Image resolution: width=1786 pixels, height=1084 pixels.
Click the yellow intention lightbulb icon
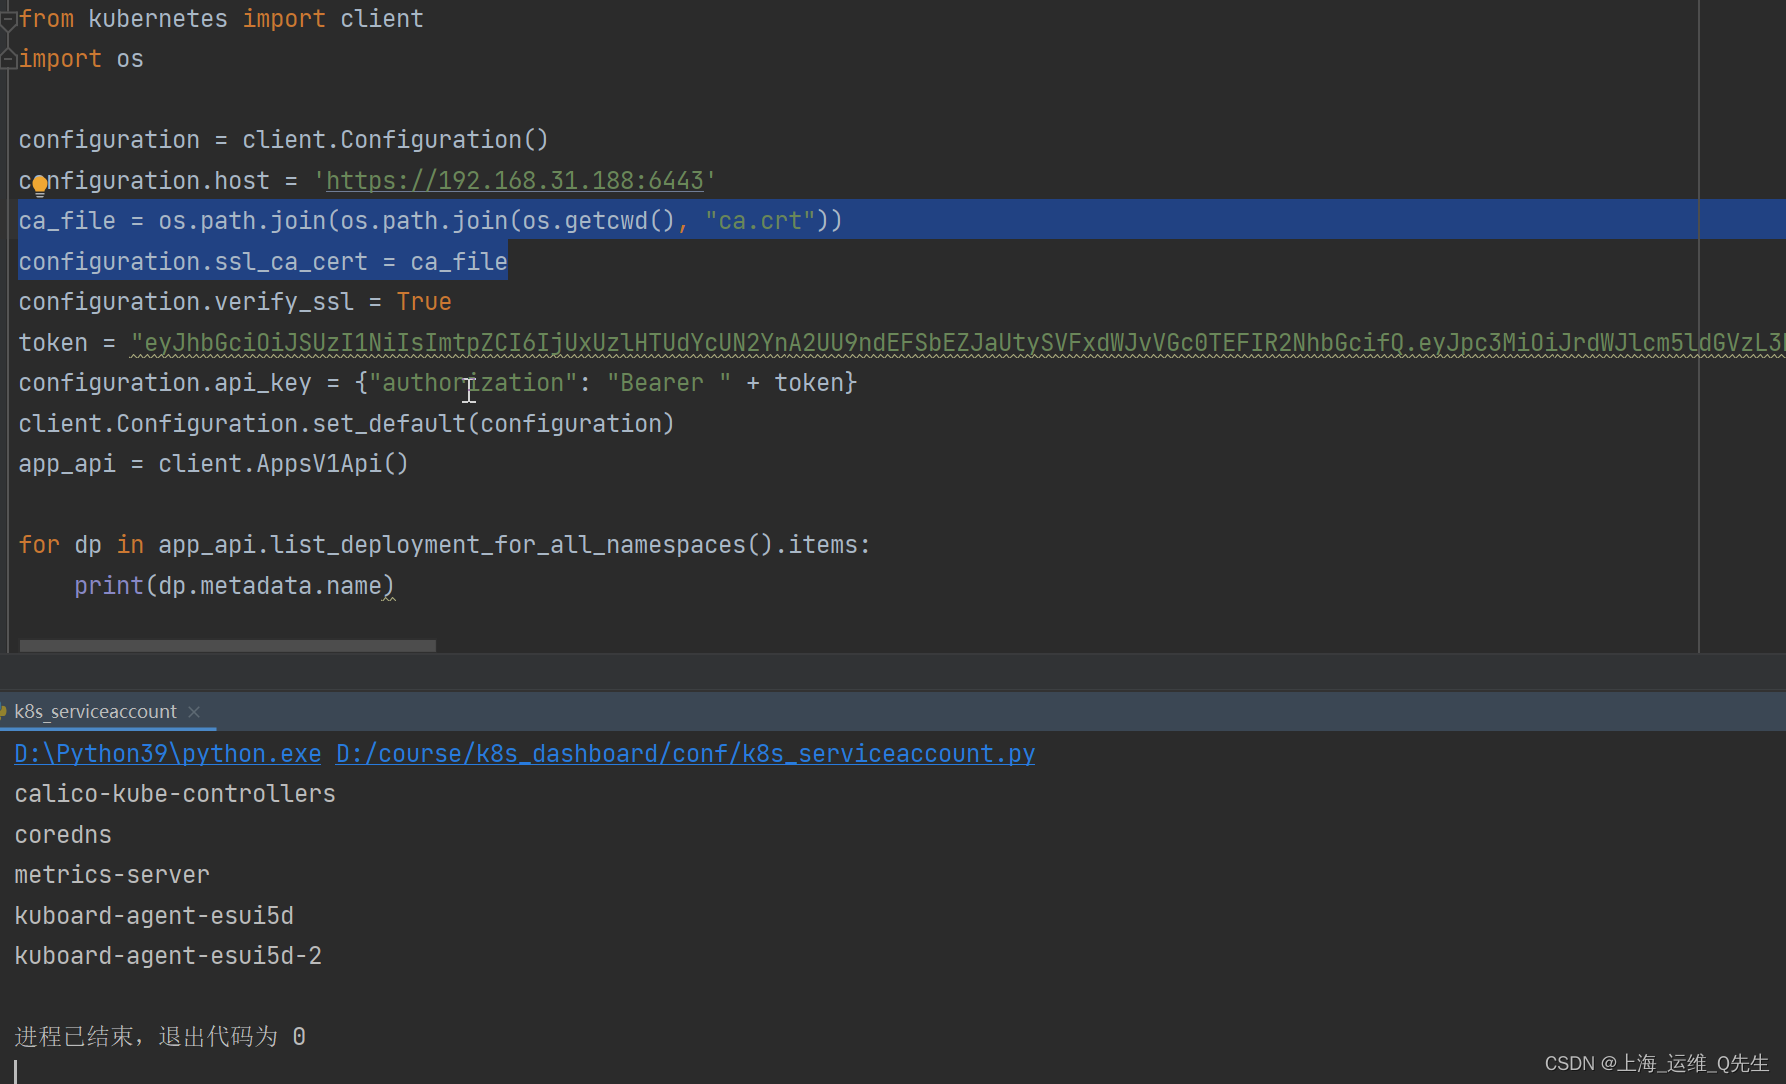tap(40, 185)
